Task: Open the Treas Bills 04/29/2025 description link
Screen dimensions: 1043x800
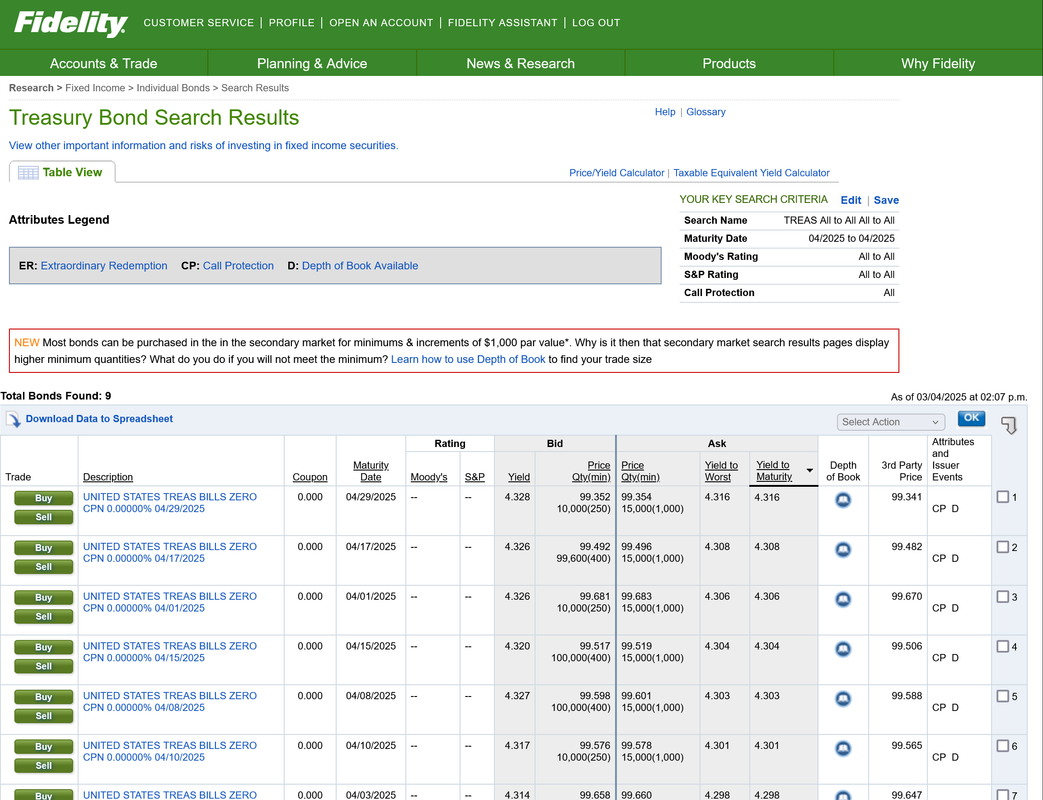Action: point(170,503)
